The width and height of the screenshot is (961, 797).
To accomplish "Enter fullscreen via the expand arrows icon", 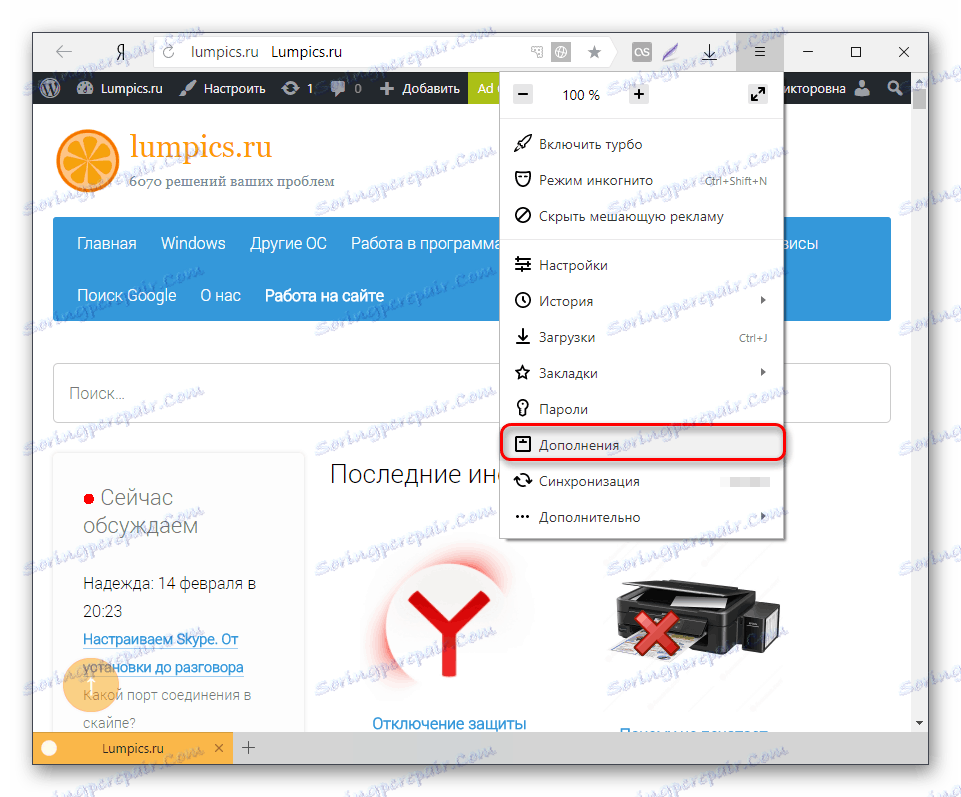I will pyautogui.click(x=758, y=94).
